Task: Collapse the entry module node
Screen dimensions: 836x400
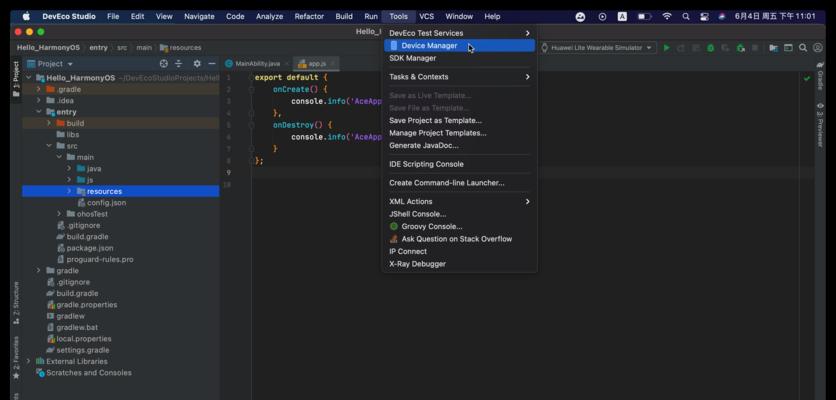Action: pos(38,112)
